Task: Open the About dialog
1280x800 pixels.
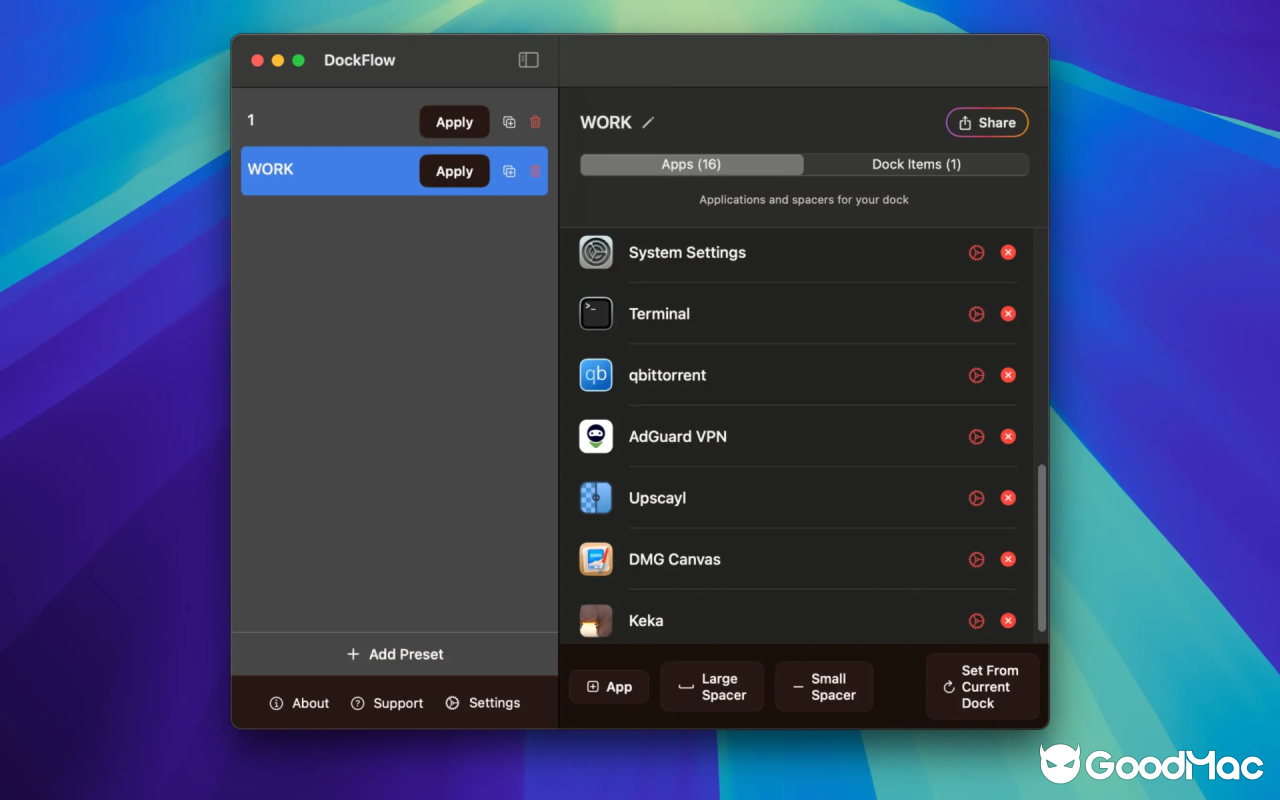Action: (x=298, y=703)
